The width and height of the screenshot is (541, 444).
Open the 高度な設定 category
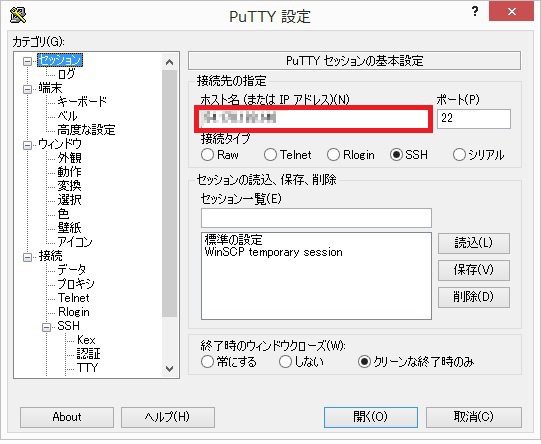click(86, 130)
